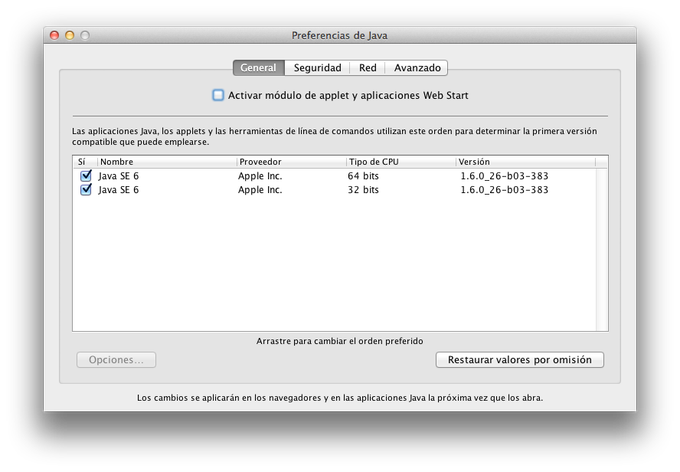Select the '32 bits' cell

363,190
